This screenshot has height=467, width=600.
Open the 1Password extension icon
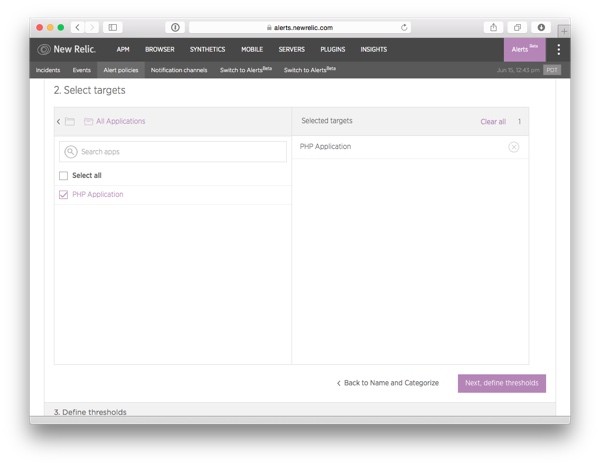(175, 27)
